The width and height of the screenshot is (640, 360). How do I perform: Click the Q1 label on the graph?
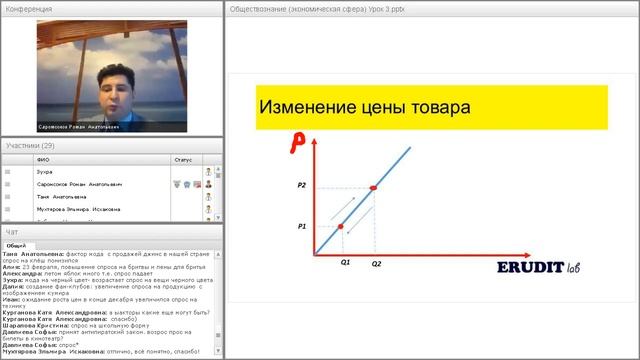pyautogui.click(x=345, y=262)
